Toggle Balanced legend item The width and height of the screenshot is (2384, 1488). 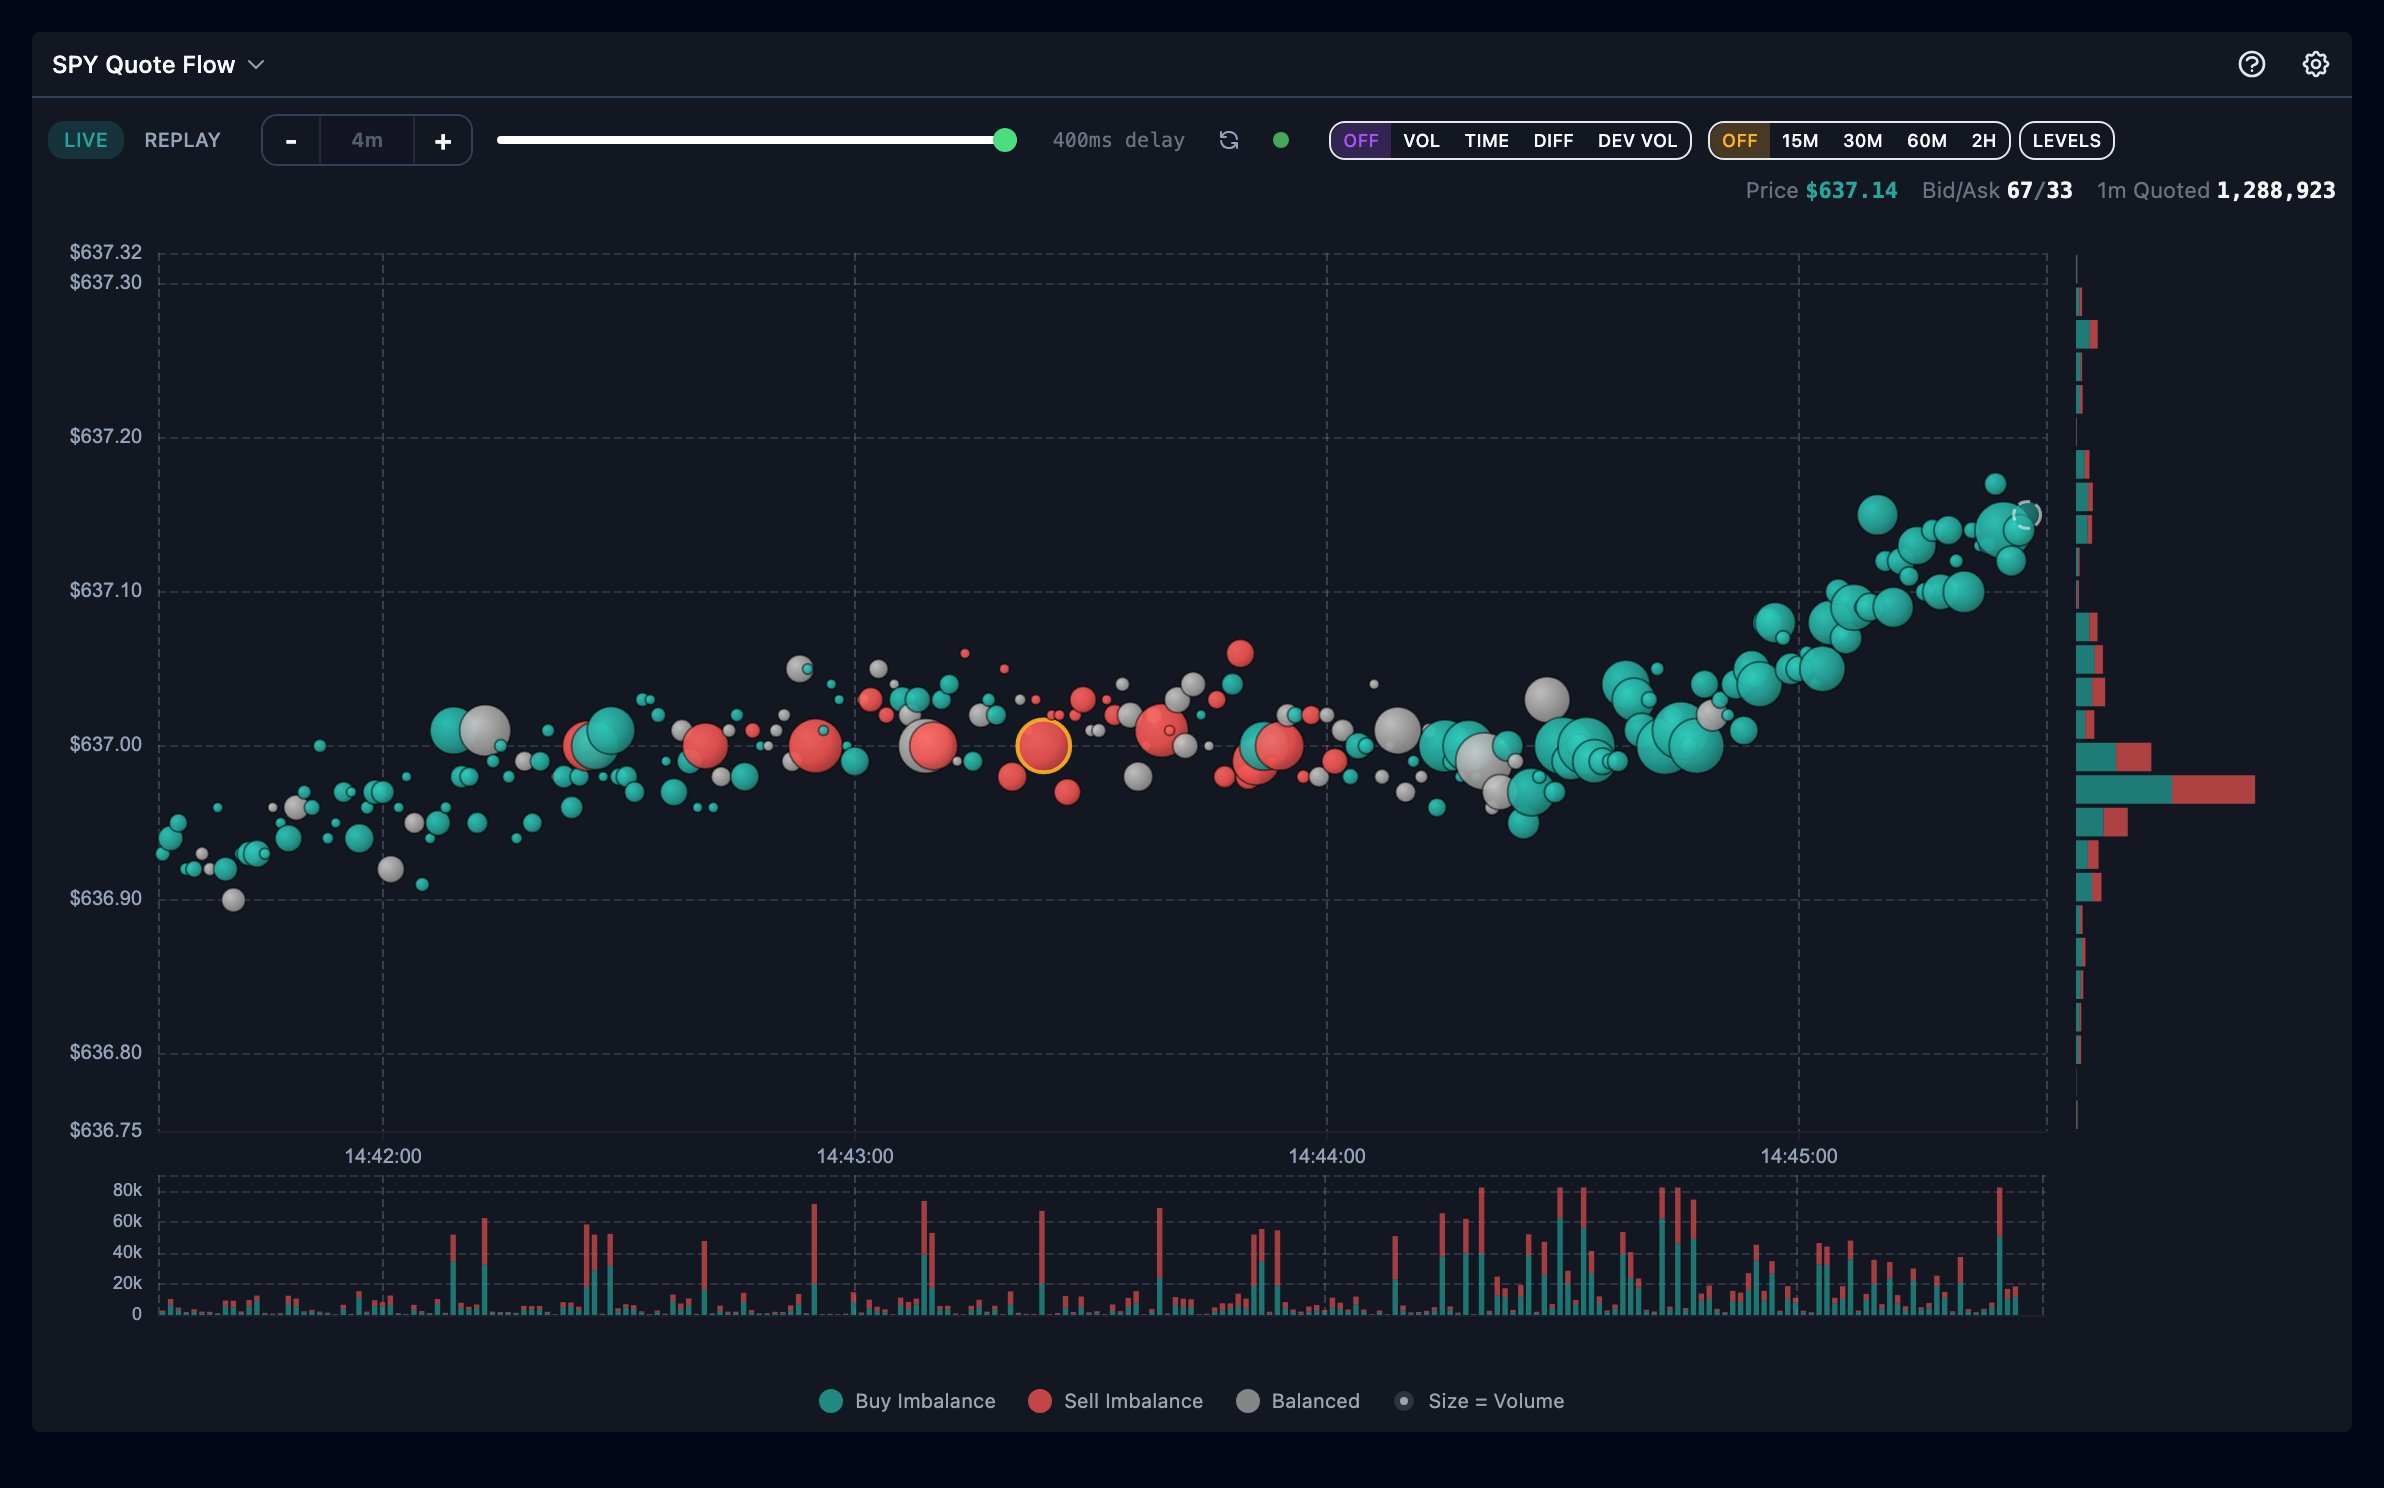[x=1298, y=1401]
